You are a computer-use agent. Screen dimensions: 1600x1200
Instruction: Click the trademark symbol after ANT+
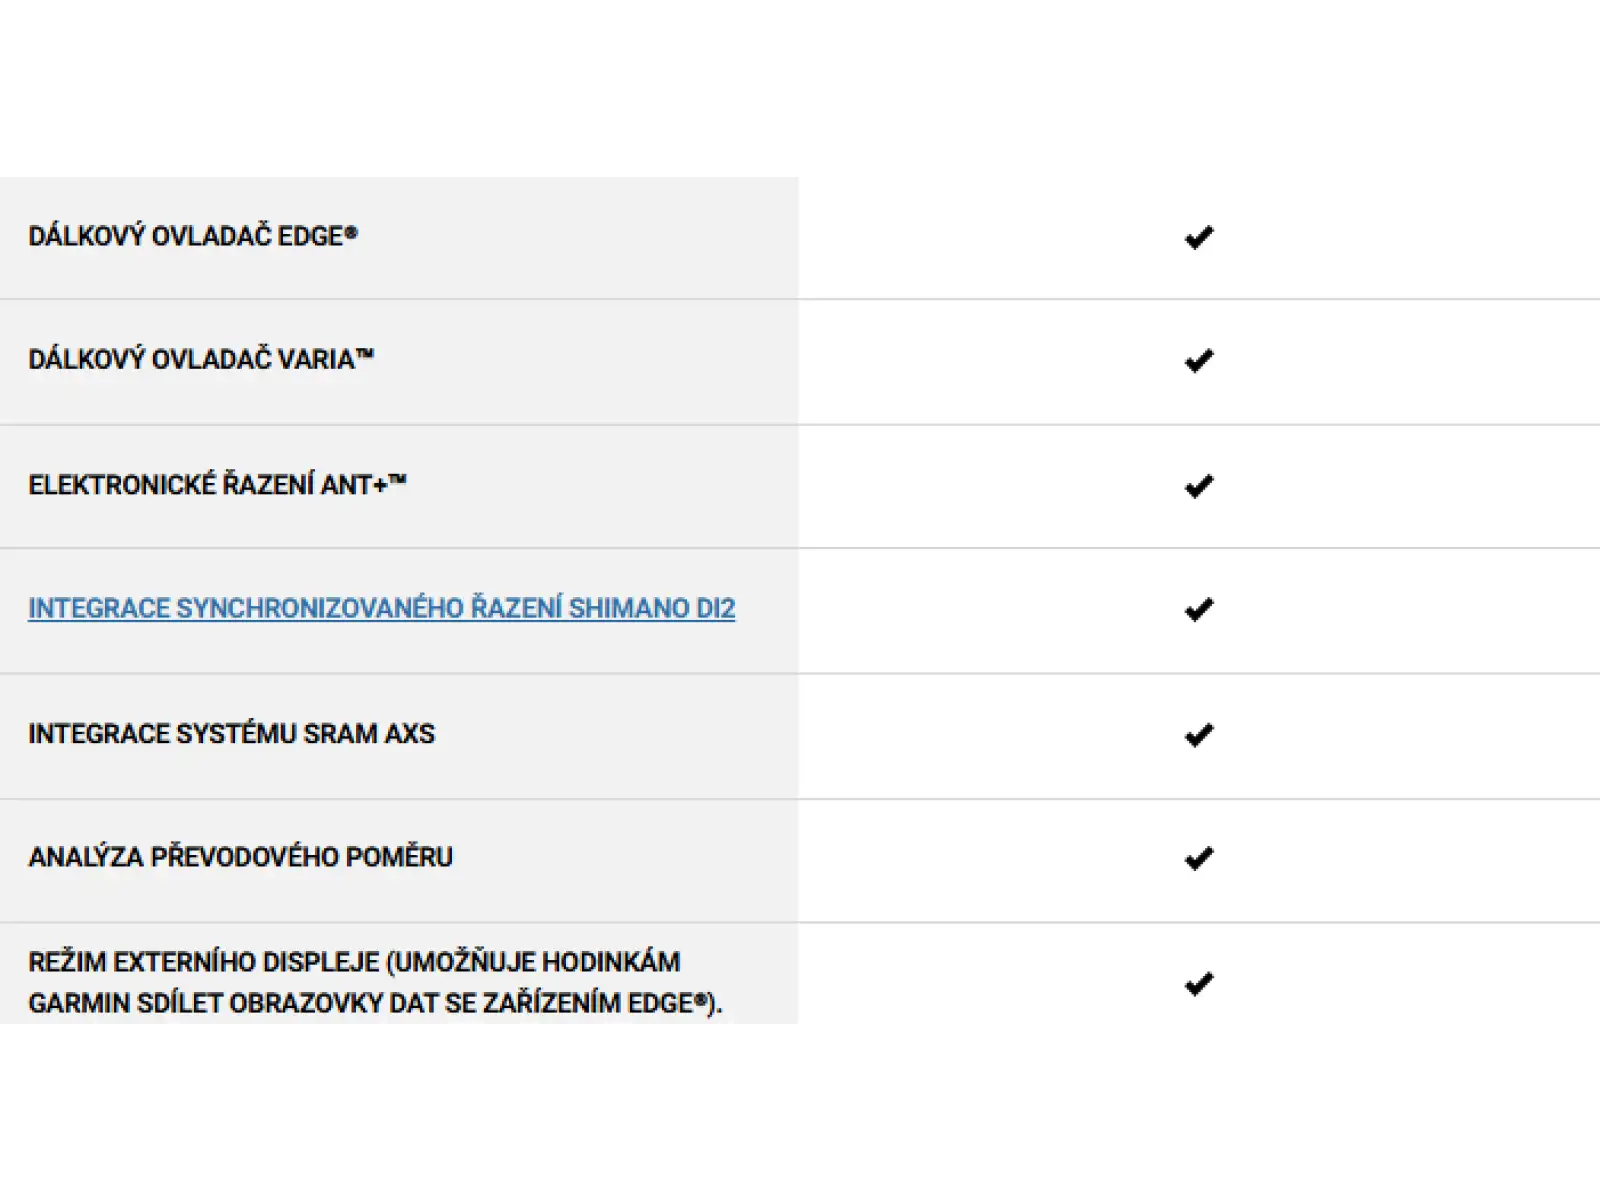click(397, 480)
